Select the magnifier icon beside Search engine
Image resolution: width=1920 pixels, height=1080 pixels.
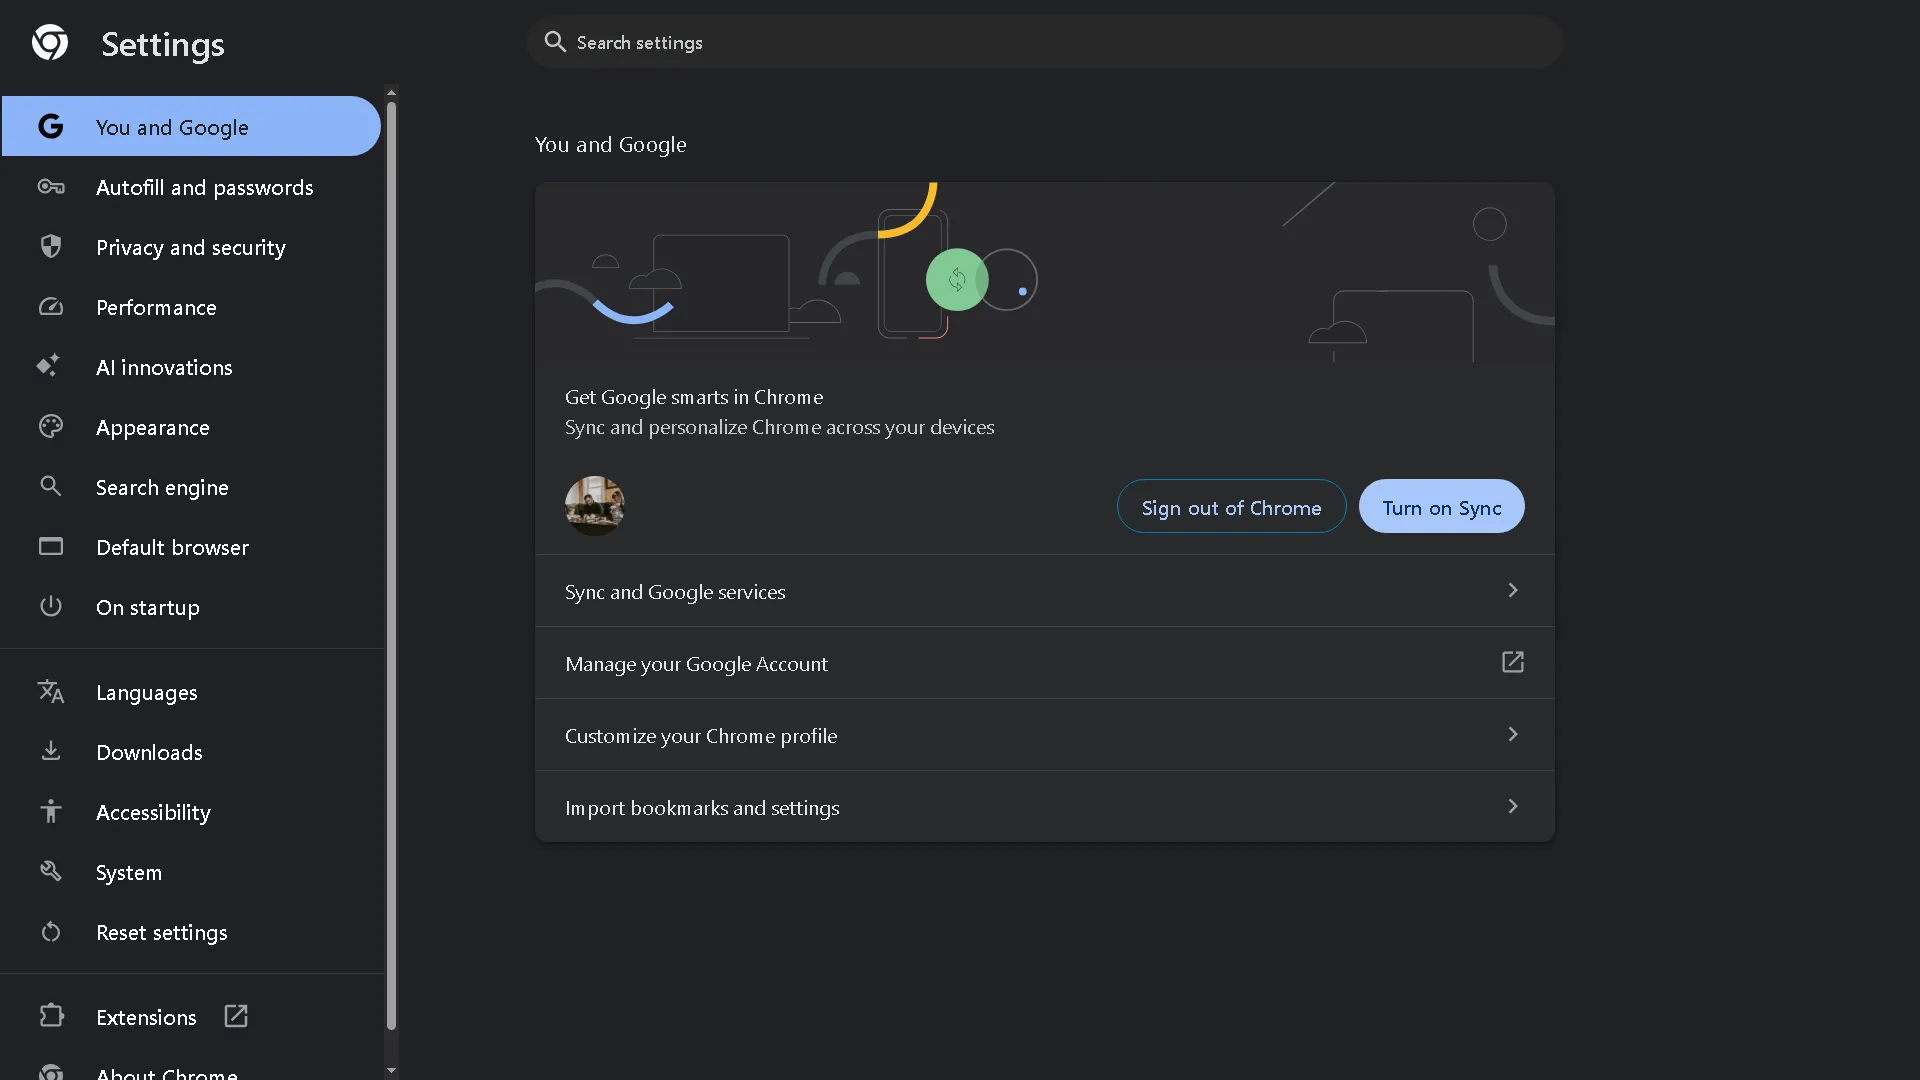tap(50, 486)
